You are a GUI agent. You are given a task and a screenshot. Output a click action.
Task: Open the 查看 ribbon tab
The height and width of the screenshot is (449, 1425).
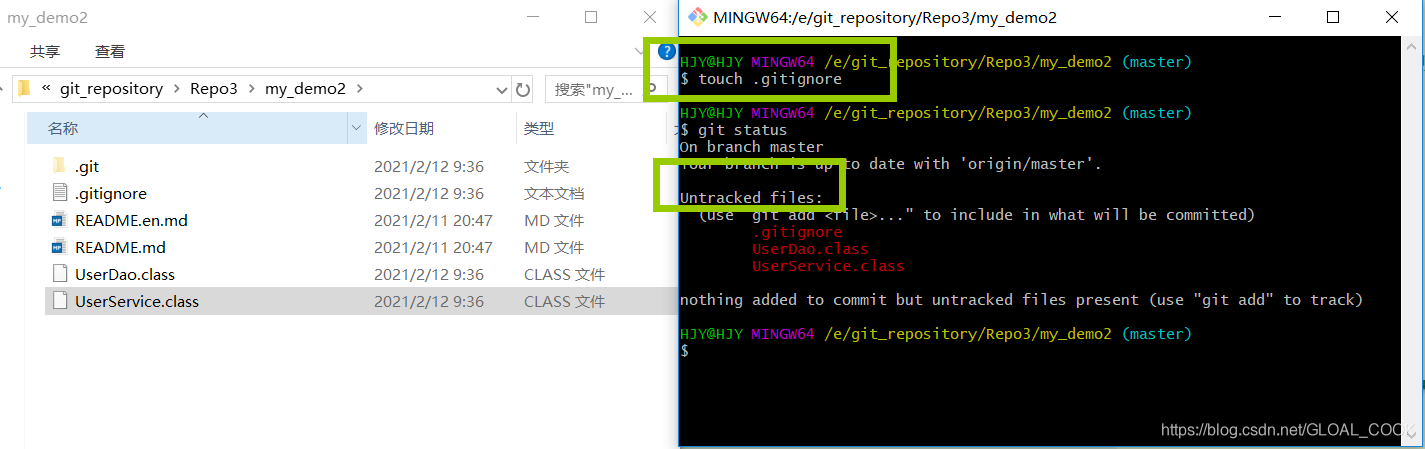tap(110, 51)
